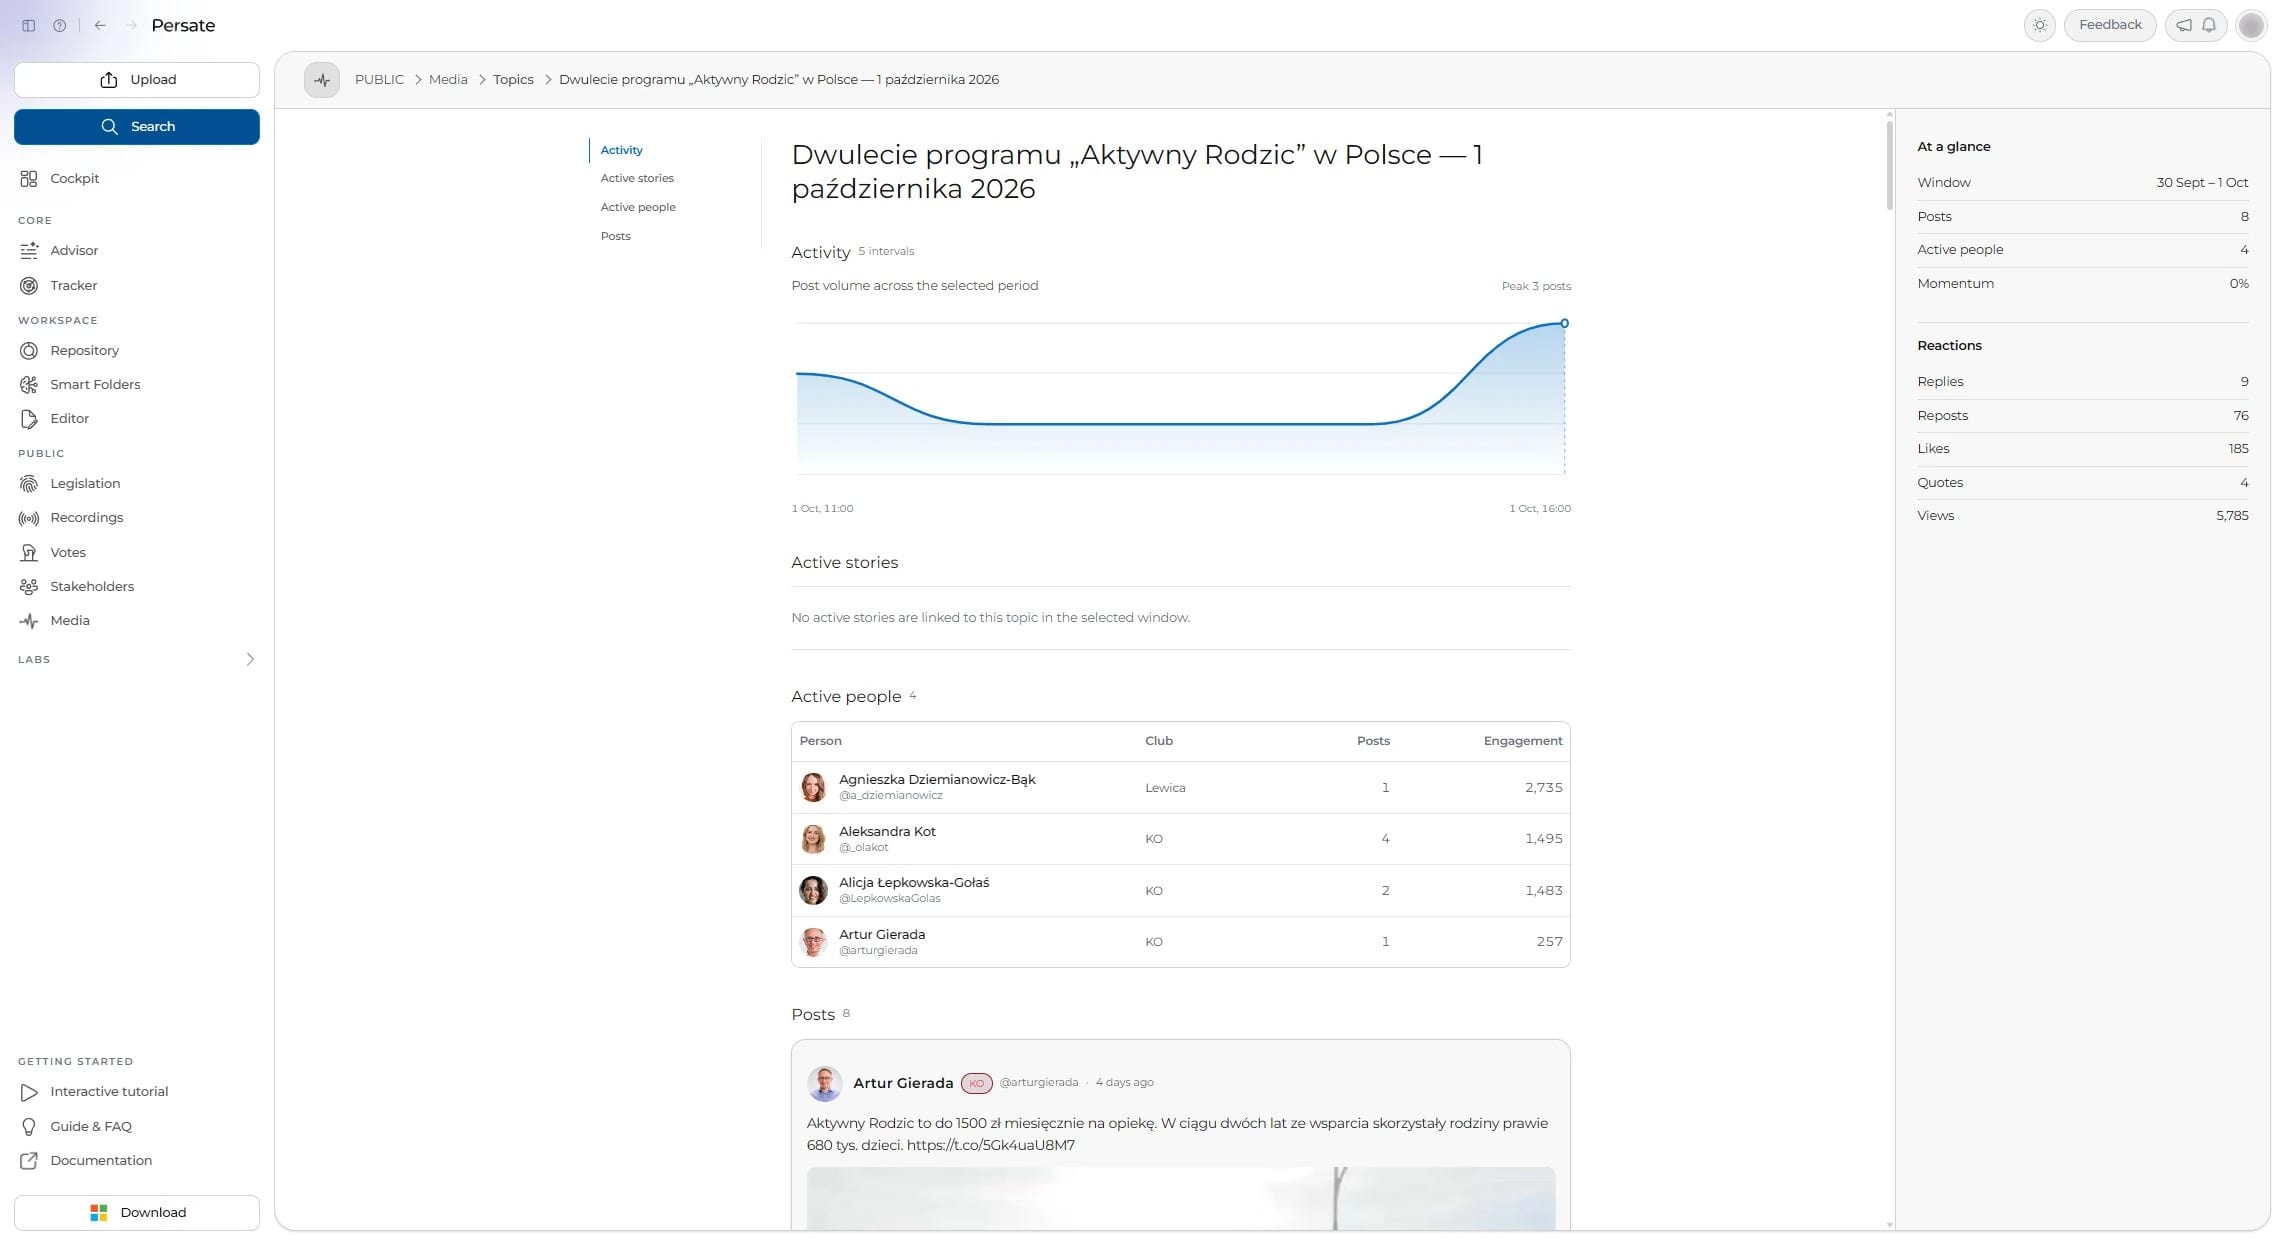Open the t.co link in Artur Gierada's post
Screen dimensions: 2293x1253
click(x=990, y=1146)
